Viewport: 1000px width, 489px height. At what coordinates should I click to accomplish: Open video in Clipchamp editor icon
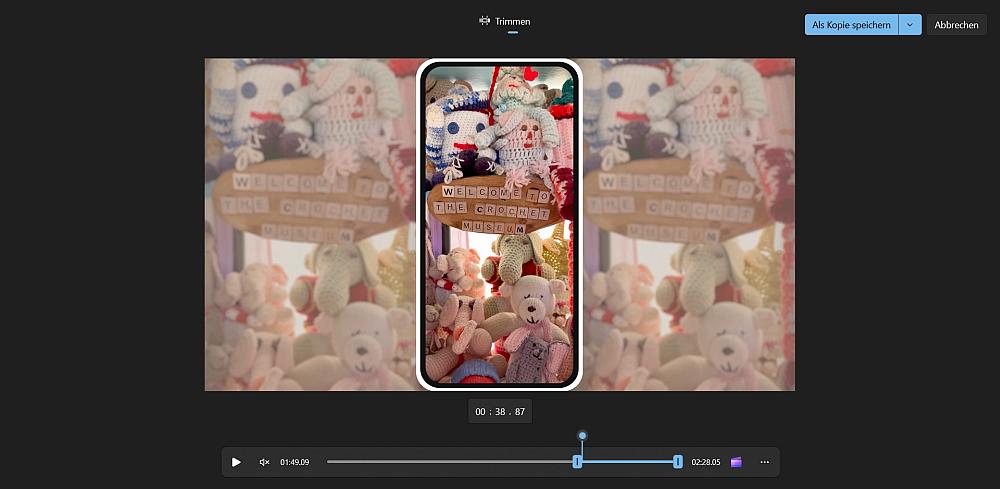[737, 462]
